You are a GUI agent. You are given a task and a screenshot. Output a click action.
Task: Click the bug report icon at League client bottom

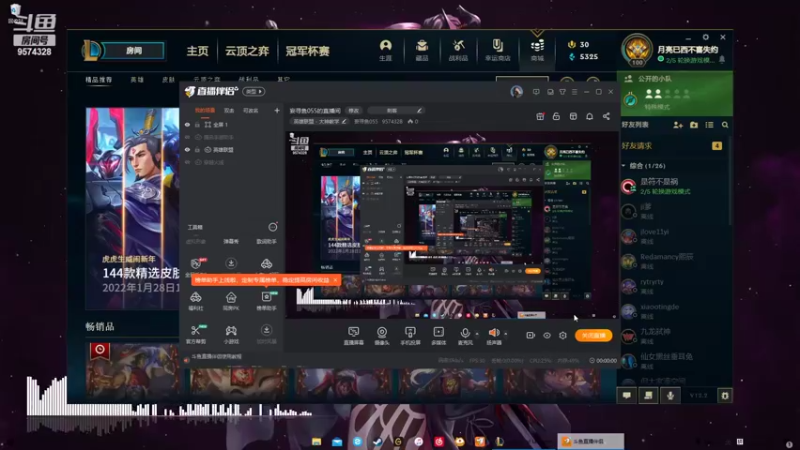(724, 395)
